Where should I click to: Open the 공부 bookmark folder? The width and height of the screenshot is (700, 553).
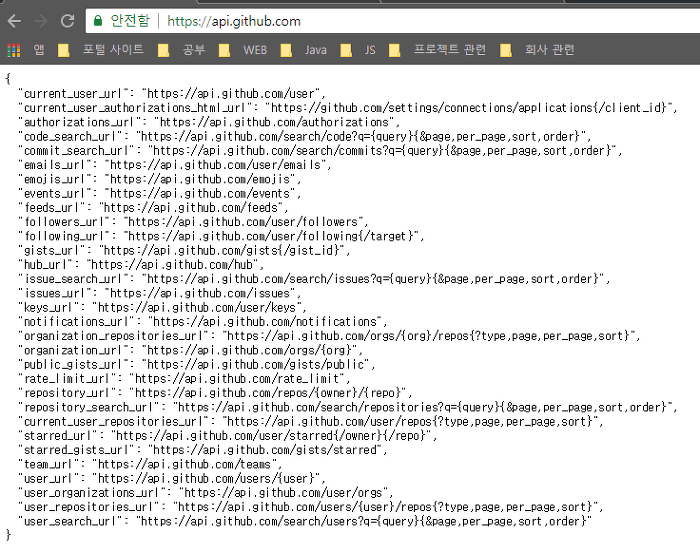pyautogui.click(x=181, y=50)
